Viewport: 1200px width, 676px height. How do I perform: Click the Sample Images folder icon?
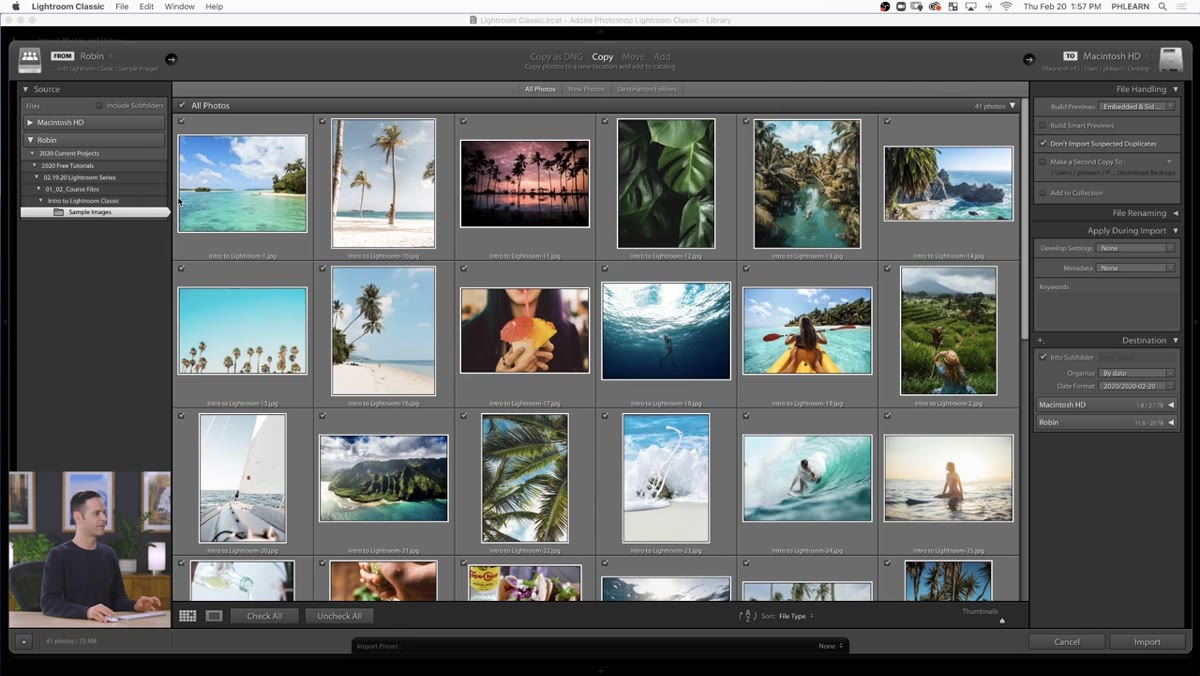pyautogui.click(x=59, y=212)
